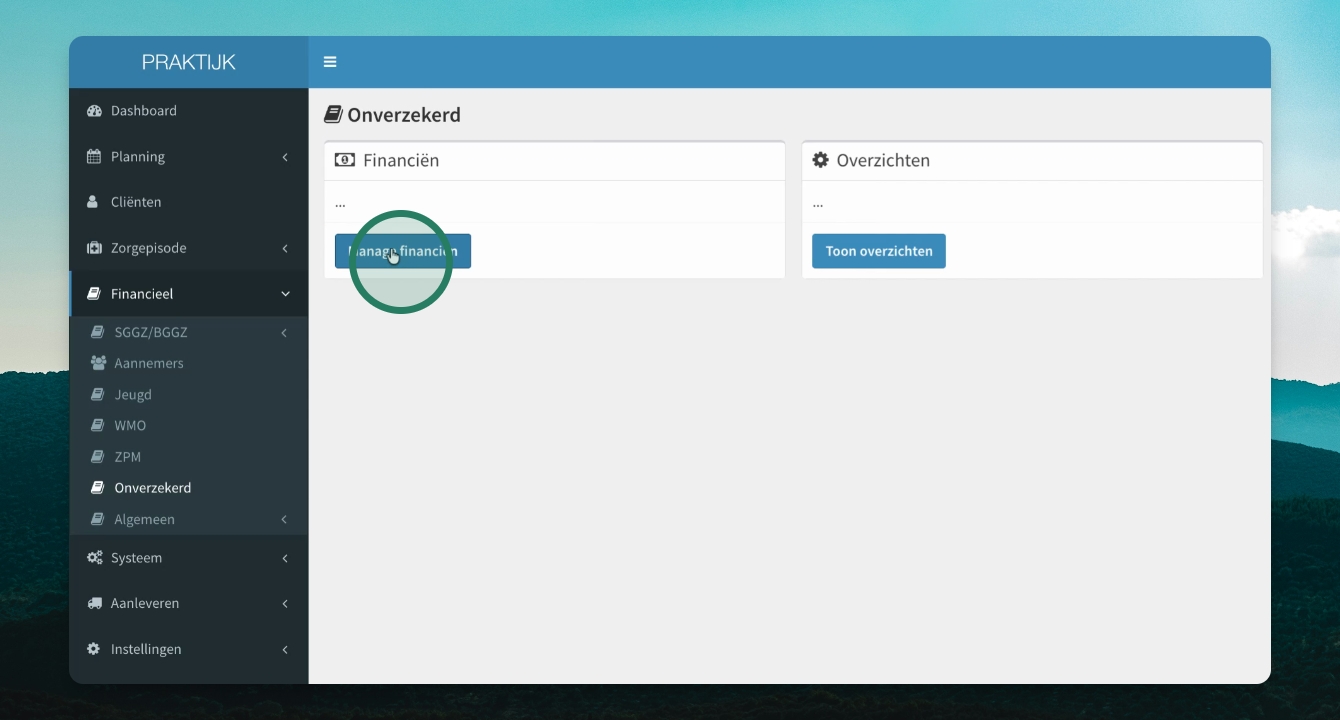The image size is (1340, 720).
Task: Collapse the Financieel menu chevron
Action: pyautogui.click(x=285, y=294)
